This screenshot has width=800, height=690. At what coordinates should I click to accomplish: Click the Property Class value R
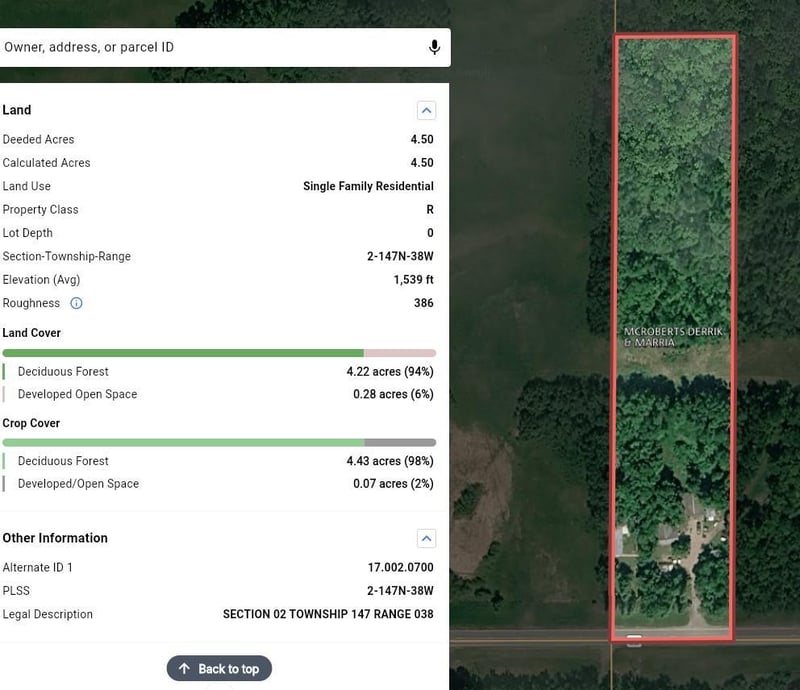[430, 210]
